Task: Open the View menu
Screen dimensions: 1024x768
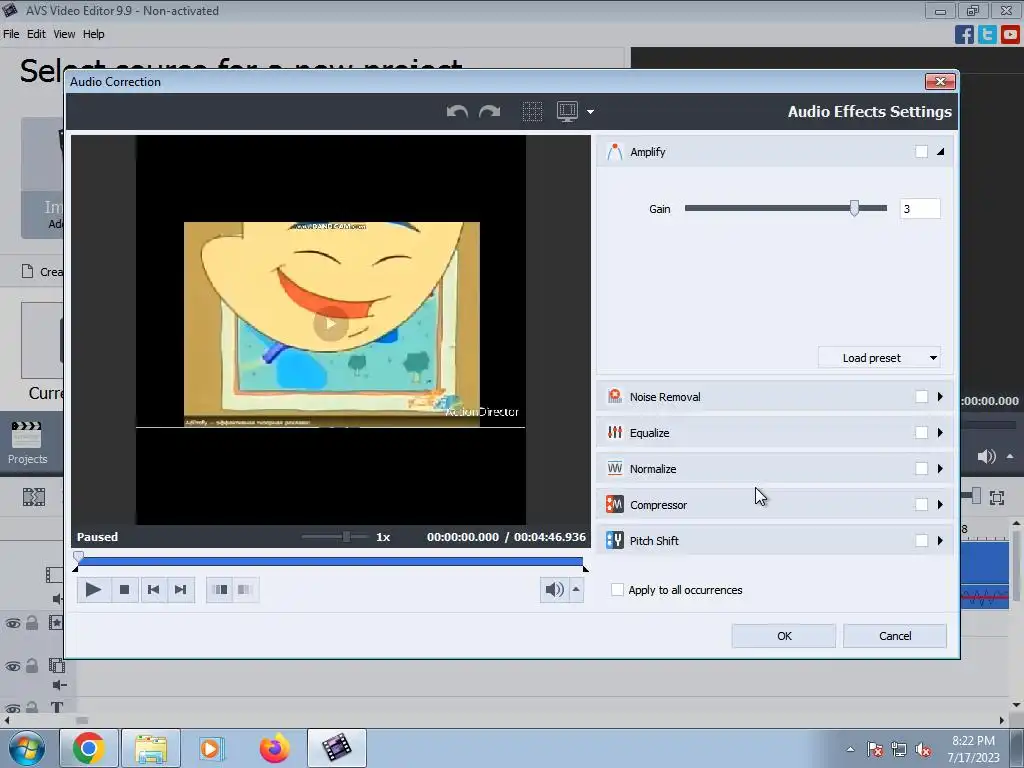Action: [x=64, y=34]
